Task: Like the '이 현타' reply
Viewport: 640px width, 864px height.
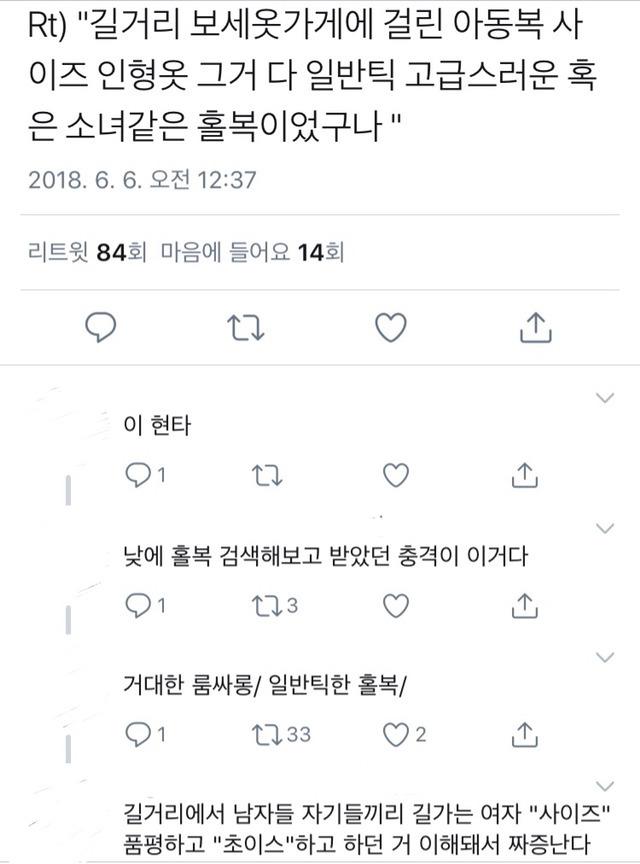Action: 396,477
